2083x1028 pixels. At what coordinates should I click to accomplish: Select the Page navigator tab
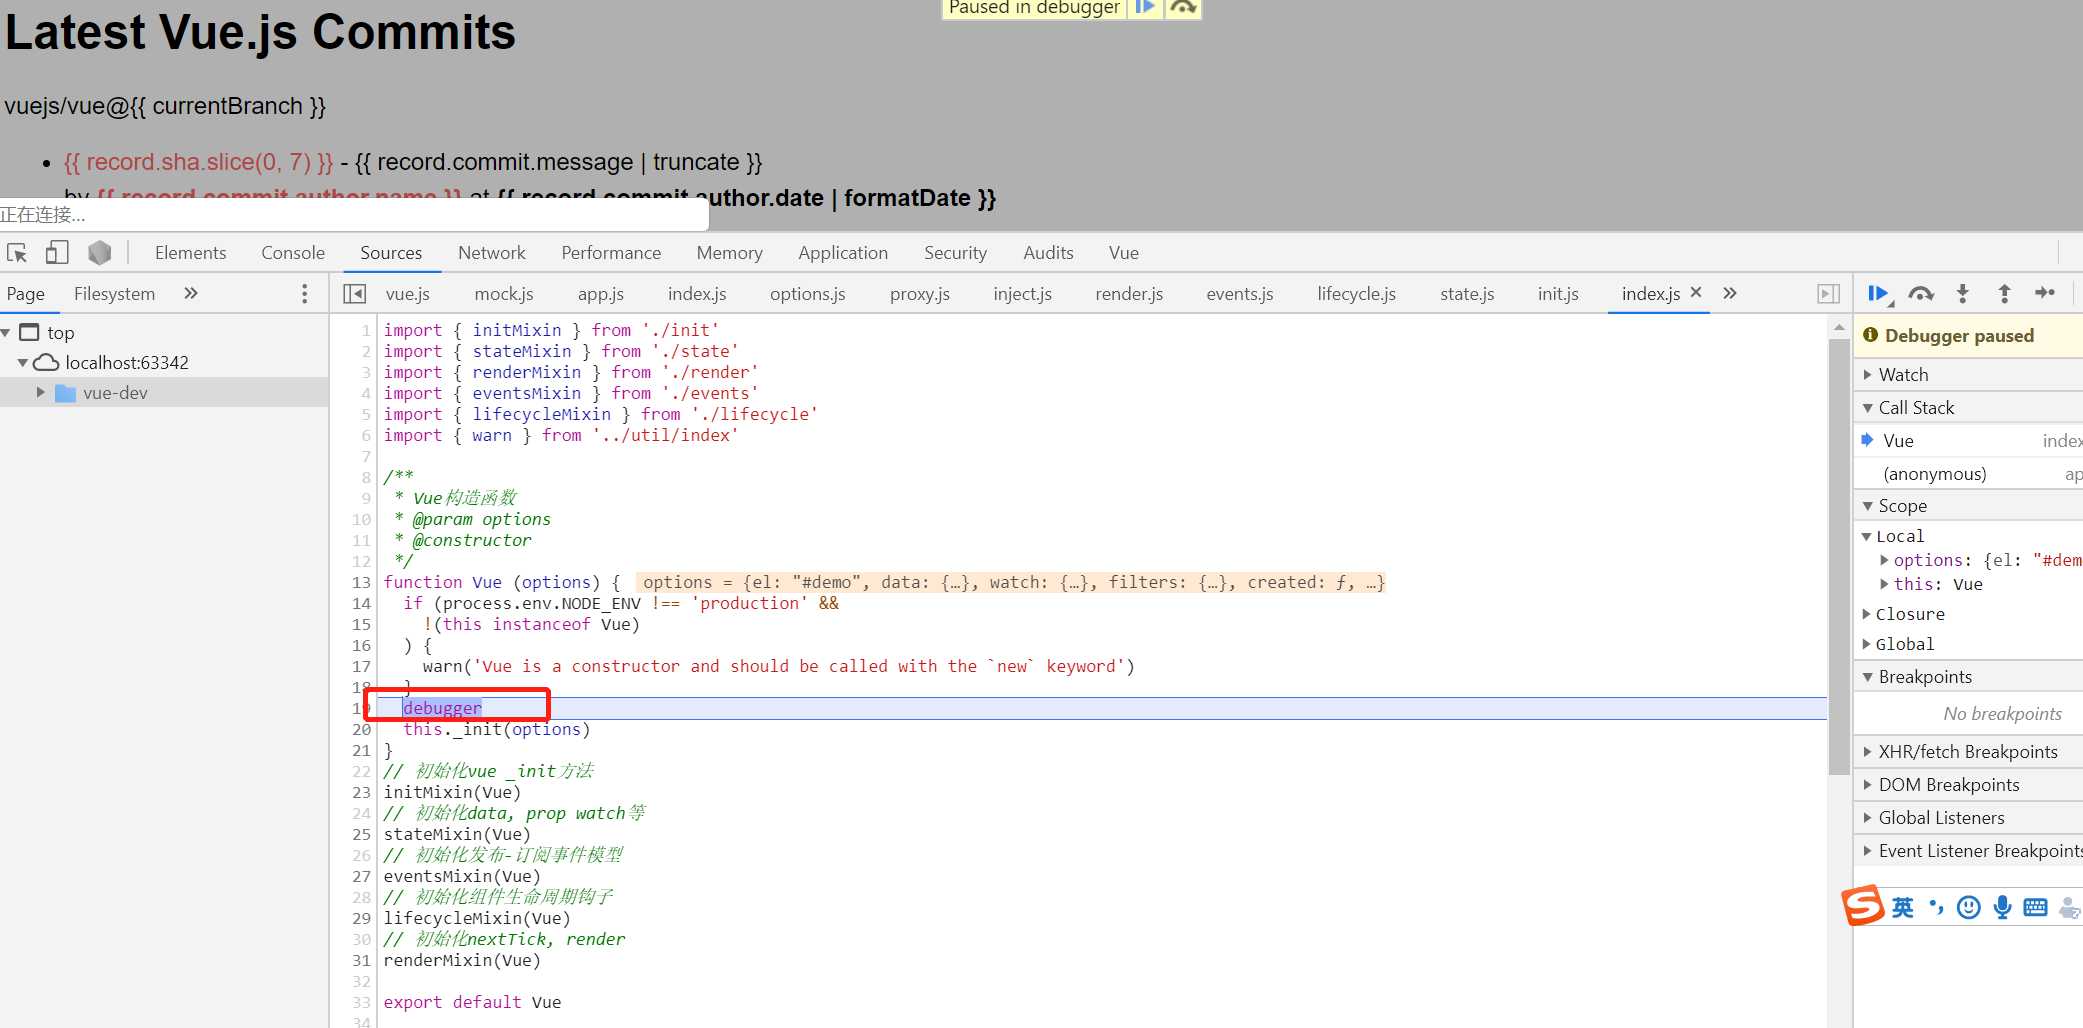[26, 293]
